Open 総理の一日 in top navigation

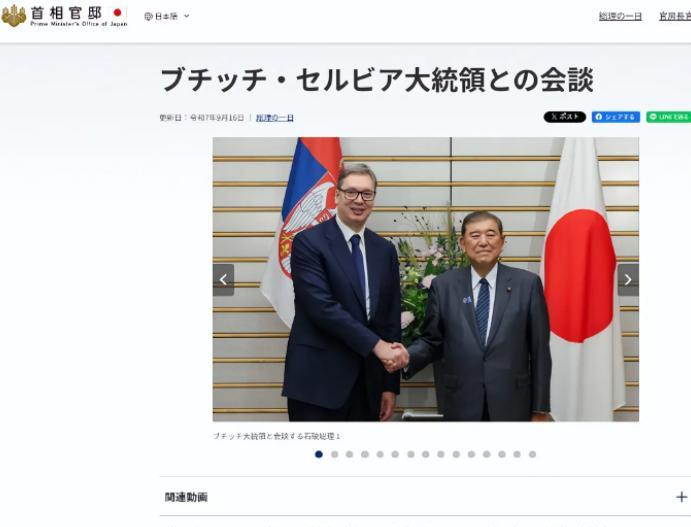pos(620,16)
